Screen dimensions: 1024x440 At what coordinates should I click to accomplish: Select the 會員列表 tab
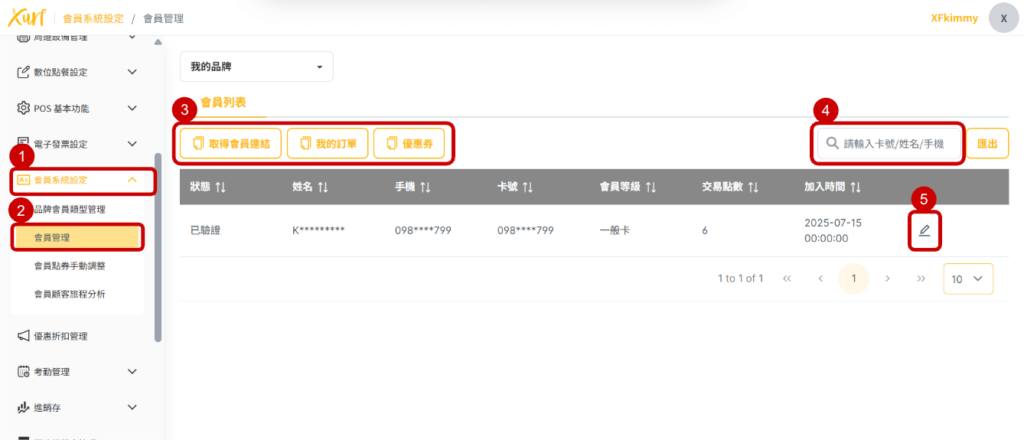point(223,102)
